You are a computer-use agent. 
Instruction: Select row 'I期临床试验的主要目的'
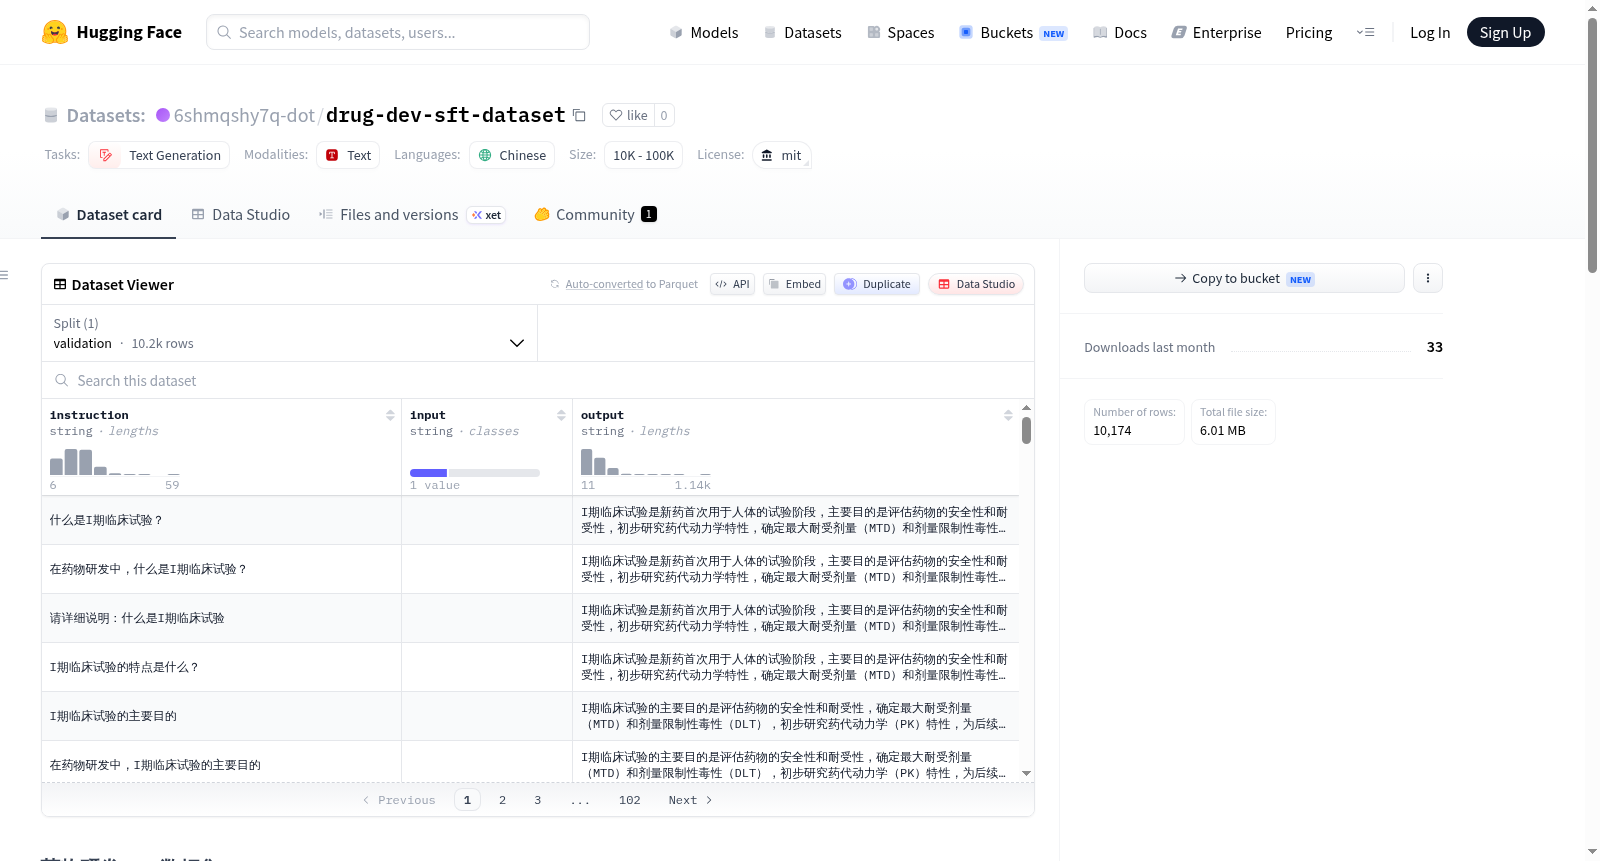pos(530,716)
